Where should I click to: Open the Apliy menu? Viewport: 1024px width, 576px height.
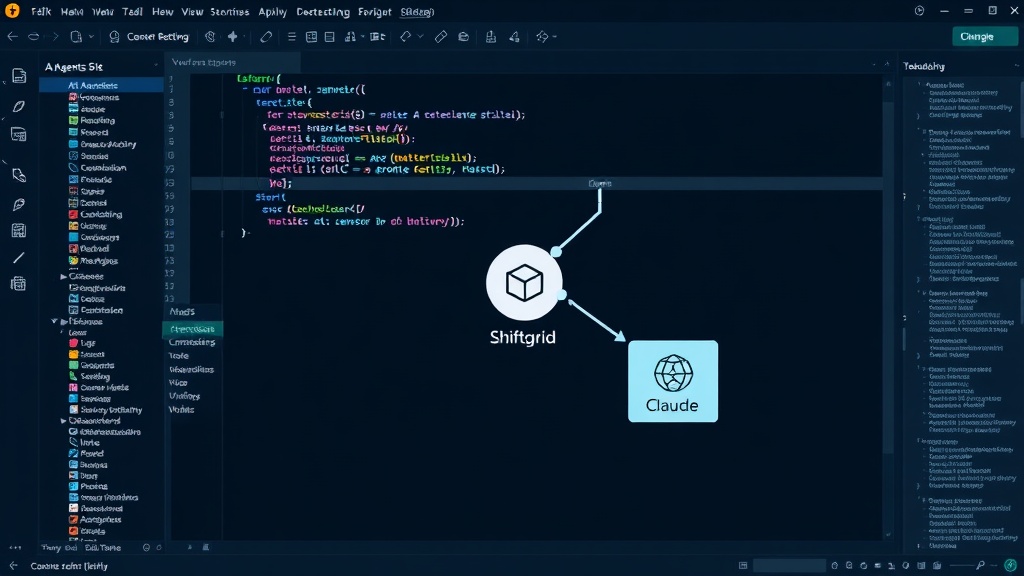coord(272,12)
